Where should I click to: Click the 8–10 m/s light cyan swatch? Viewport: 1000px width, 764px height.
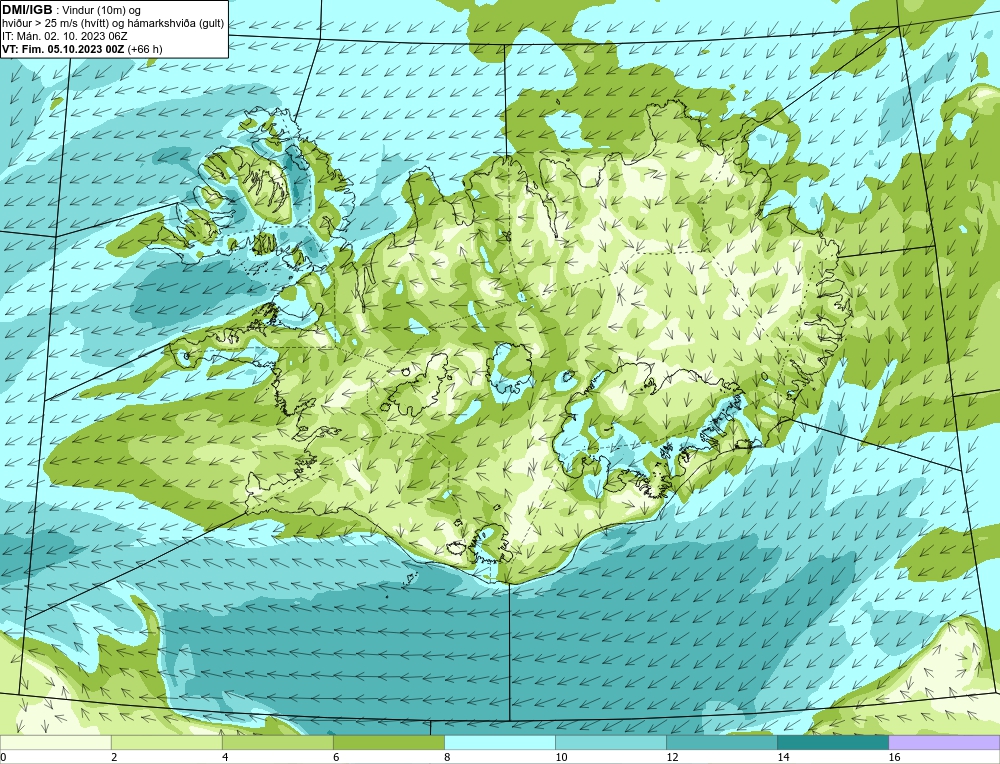click(499, 742)
